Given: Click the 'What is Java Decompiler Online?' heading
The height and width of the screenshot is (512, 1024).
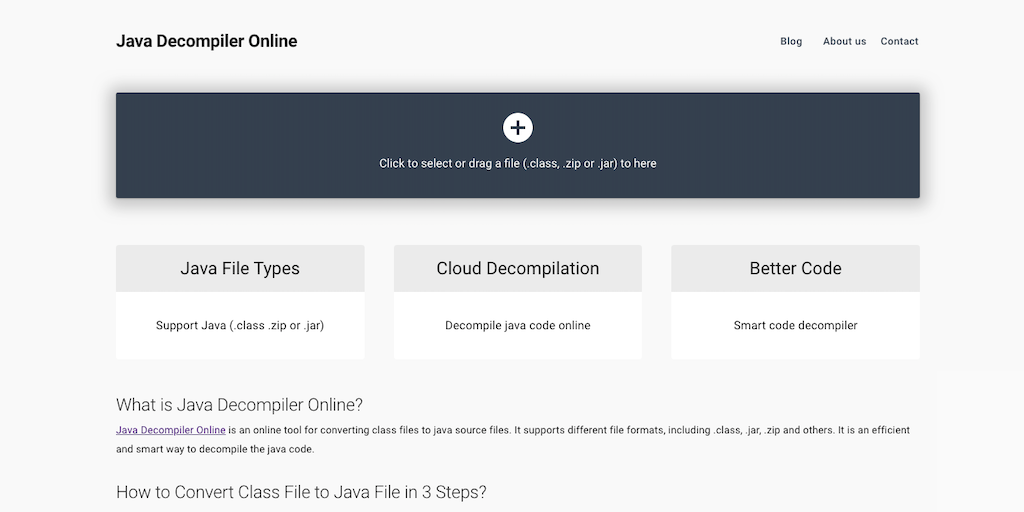Looking at the screenshot, I should pos(239,405).
